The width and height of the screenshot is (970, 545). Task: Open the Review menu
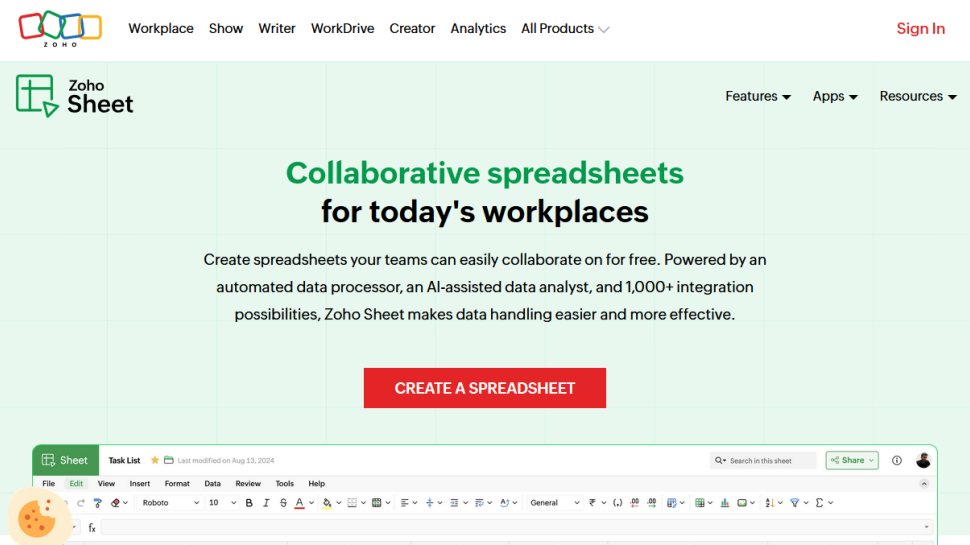pyautogui.click(x=248, y=484)
